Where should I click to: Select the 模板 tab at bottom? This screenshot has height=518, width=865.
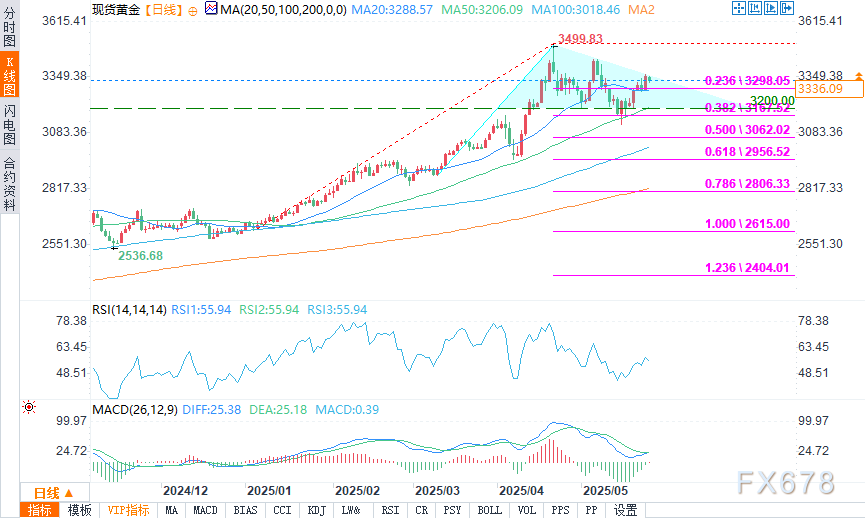[80, 510]
